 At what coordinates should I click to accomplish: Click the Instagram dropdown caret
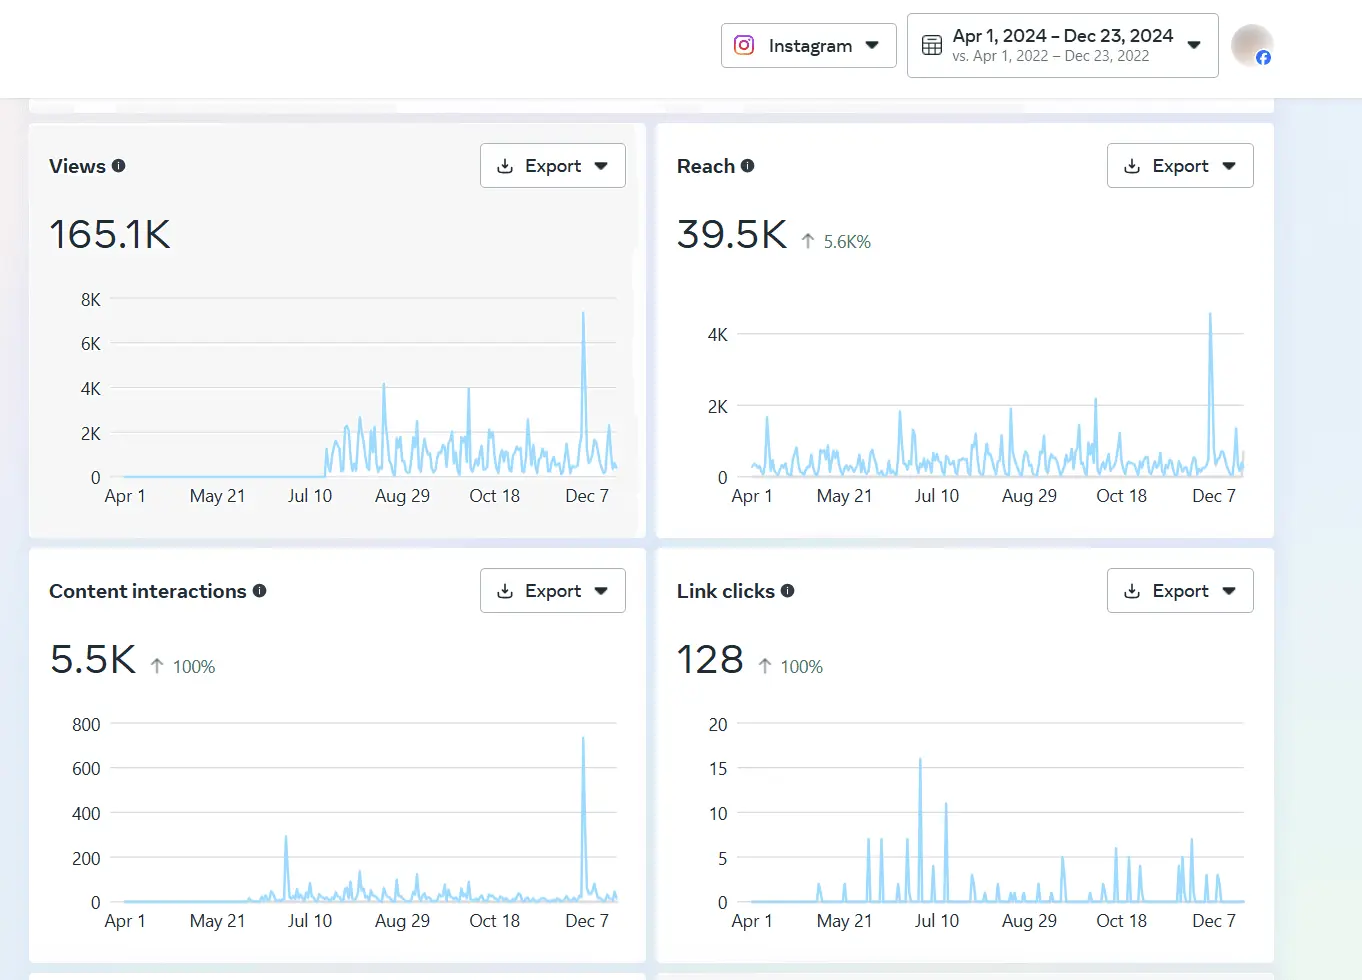pos(872,45)
